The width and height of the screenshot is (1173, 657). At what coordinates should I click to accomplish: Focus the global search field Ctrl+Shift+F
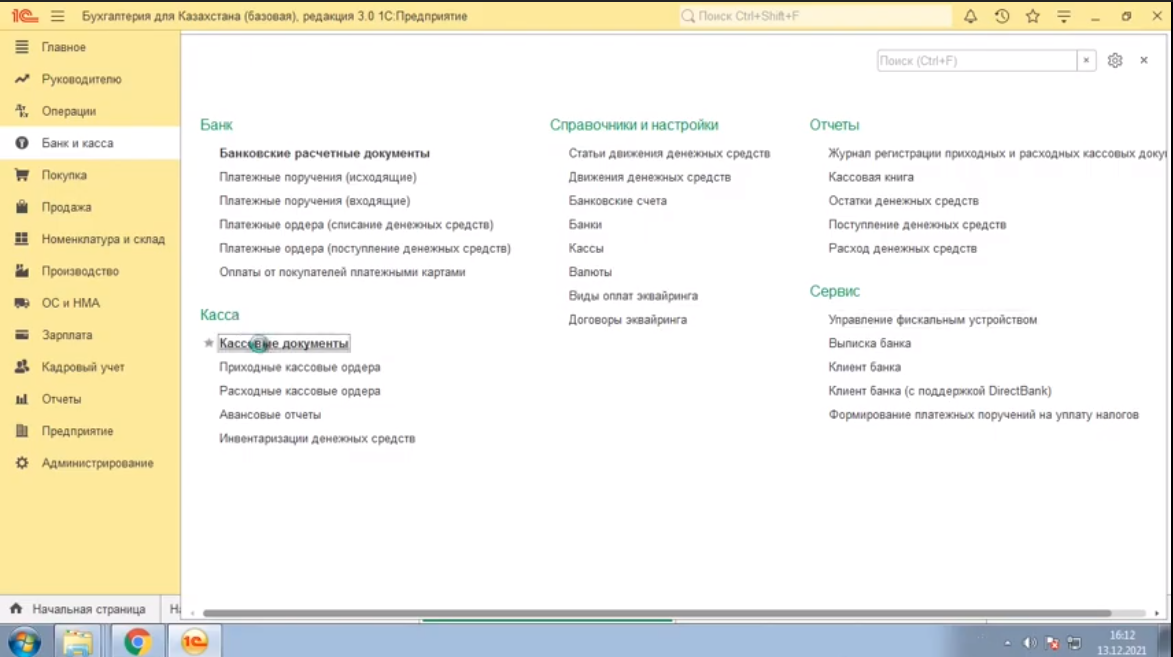815,16
